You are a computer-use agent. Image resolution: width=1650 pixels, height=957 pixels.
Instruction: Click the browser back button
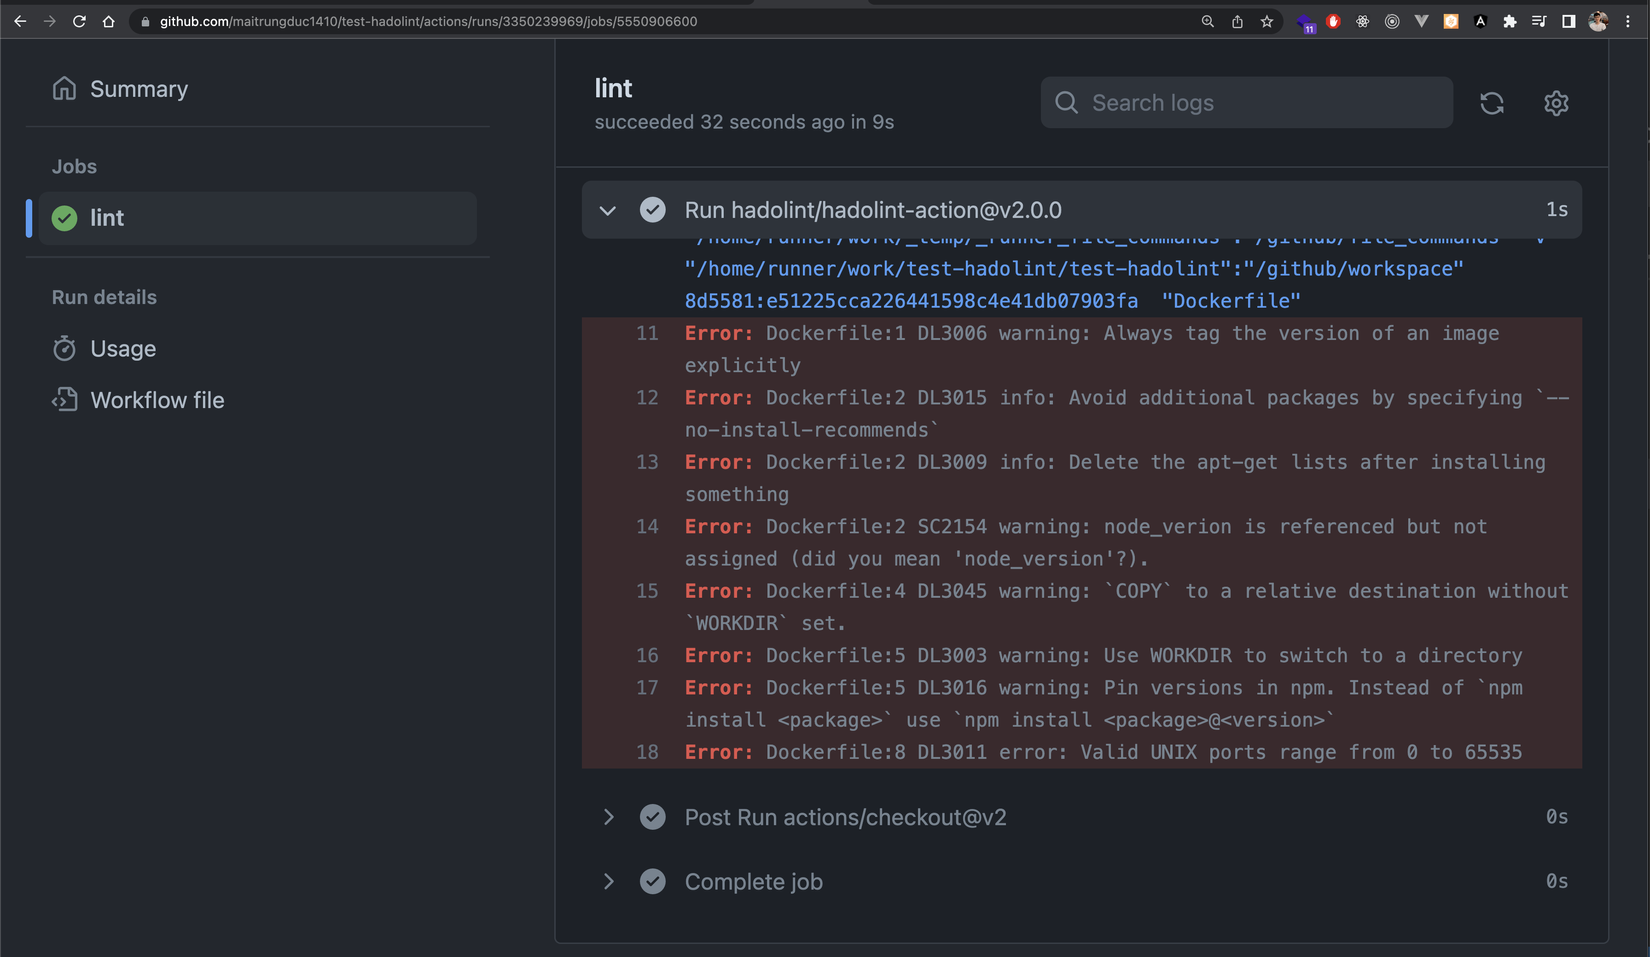[20, 20]
